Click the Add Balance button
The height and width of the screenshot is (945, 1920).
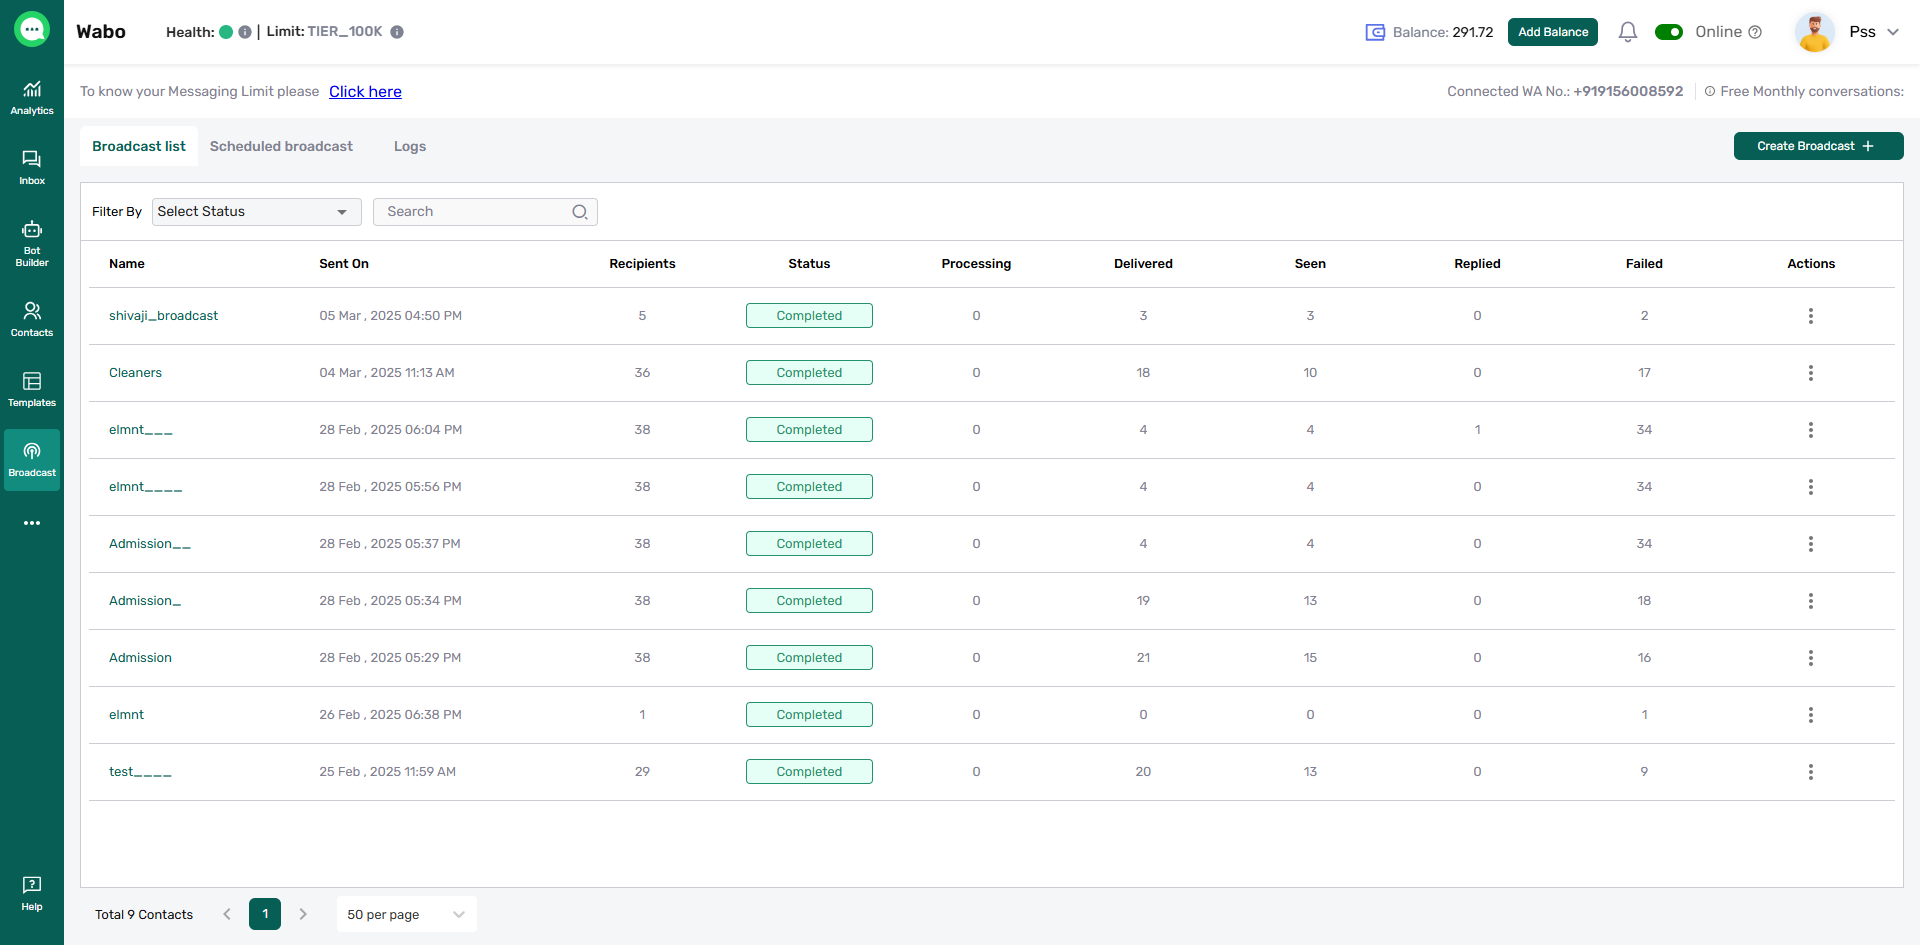pyautogui.click(x=1552, y=32)
